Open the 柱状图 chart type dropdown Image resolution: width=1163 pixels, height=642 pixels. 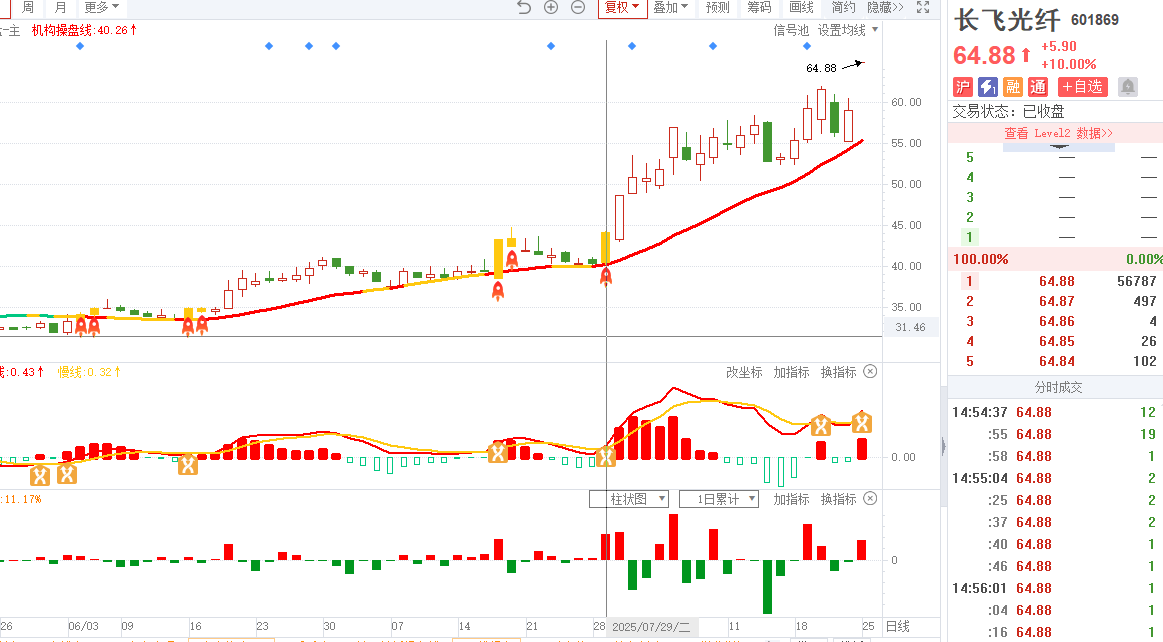627,499
